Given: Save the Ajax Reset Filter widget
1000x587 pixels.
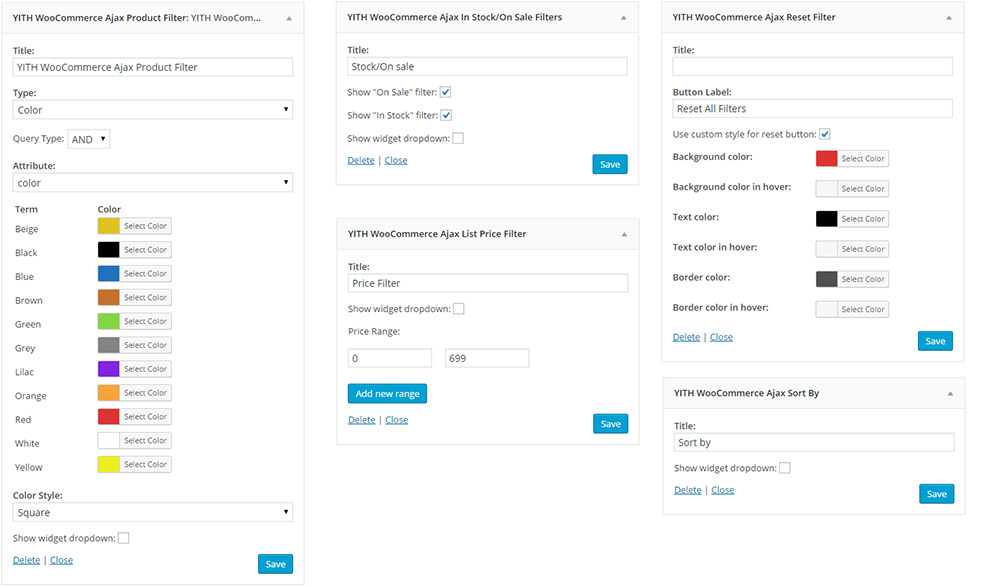Looking at the screenshot, I should pyautogui.click(x=936, y=341).
